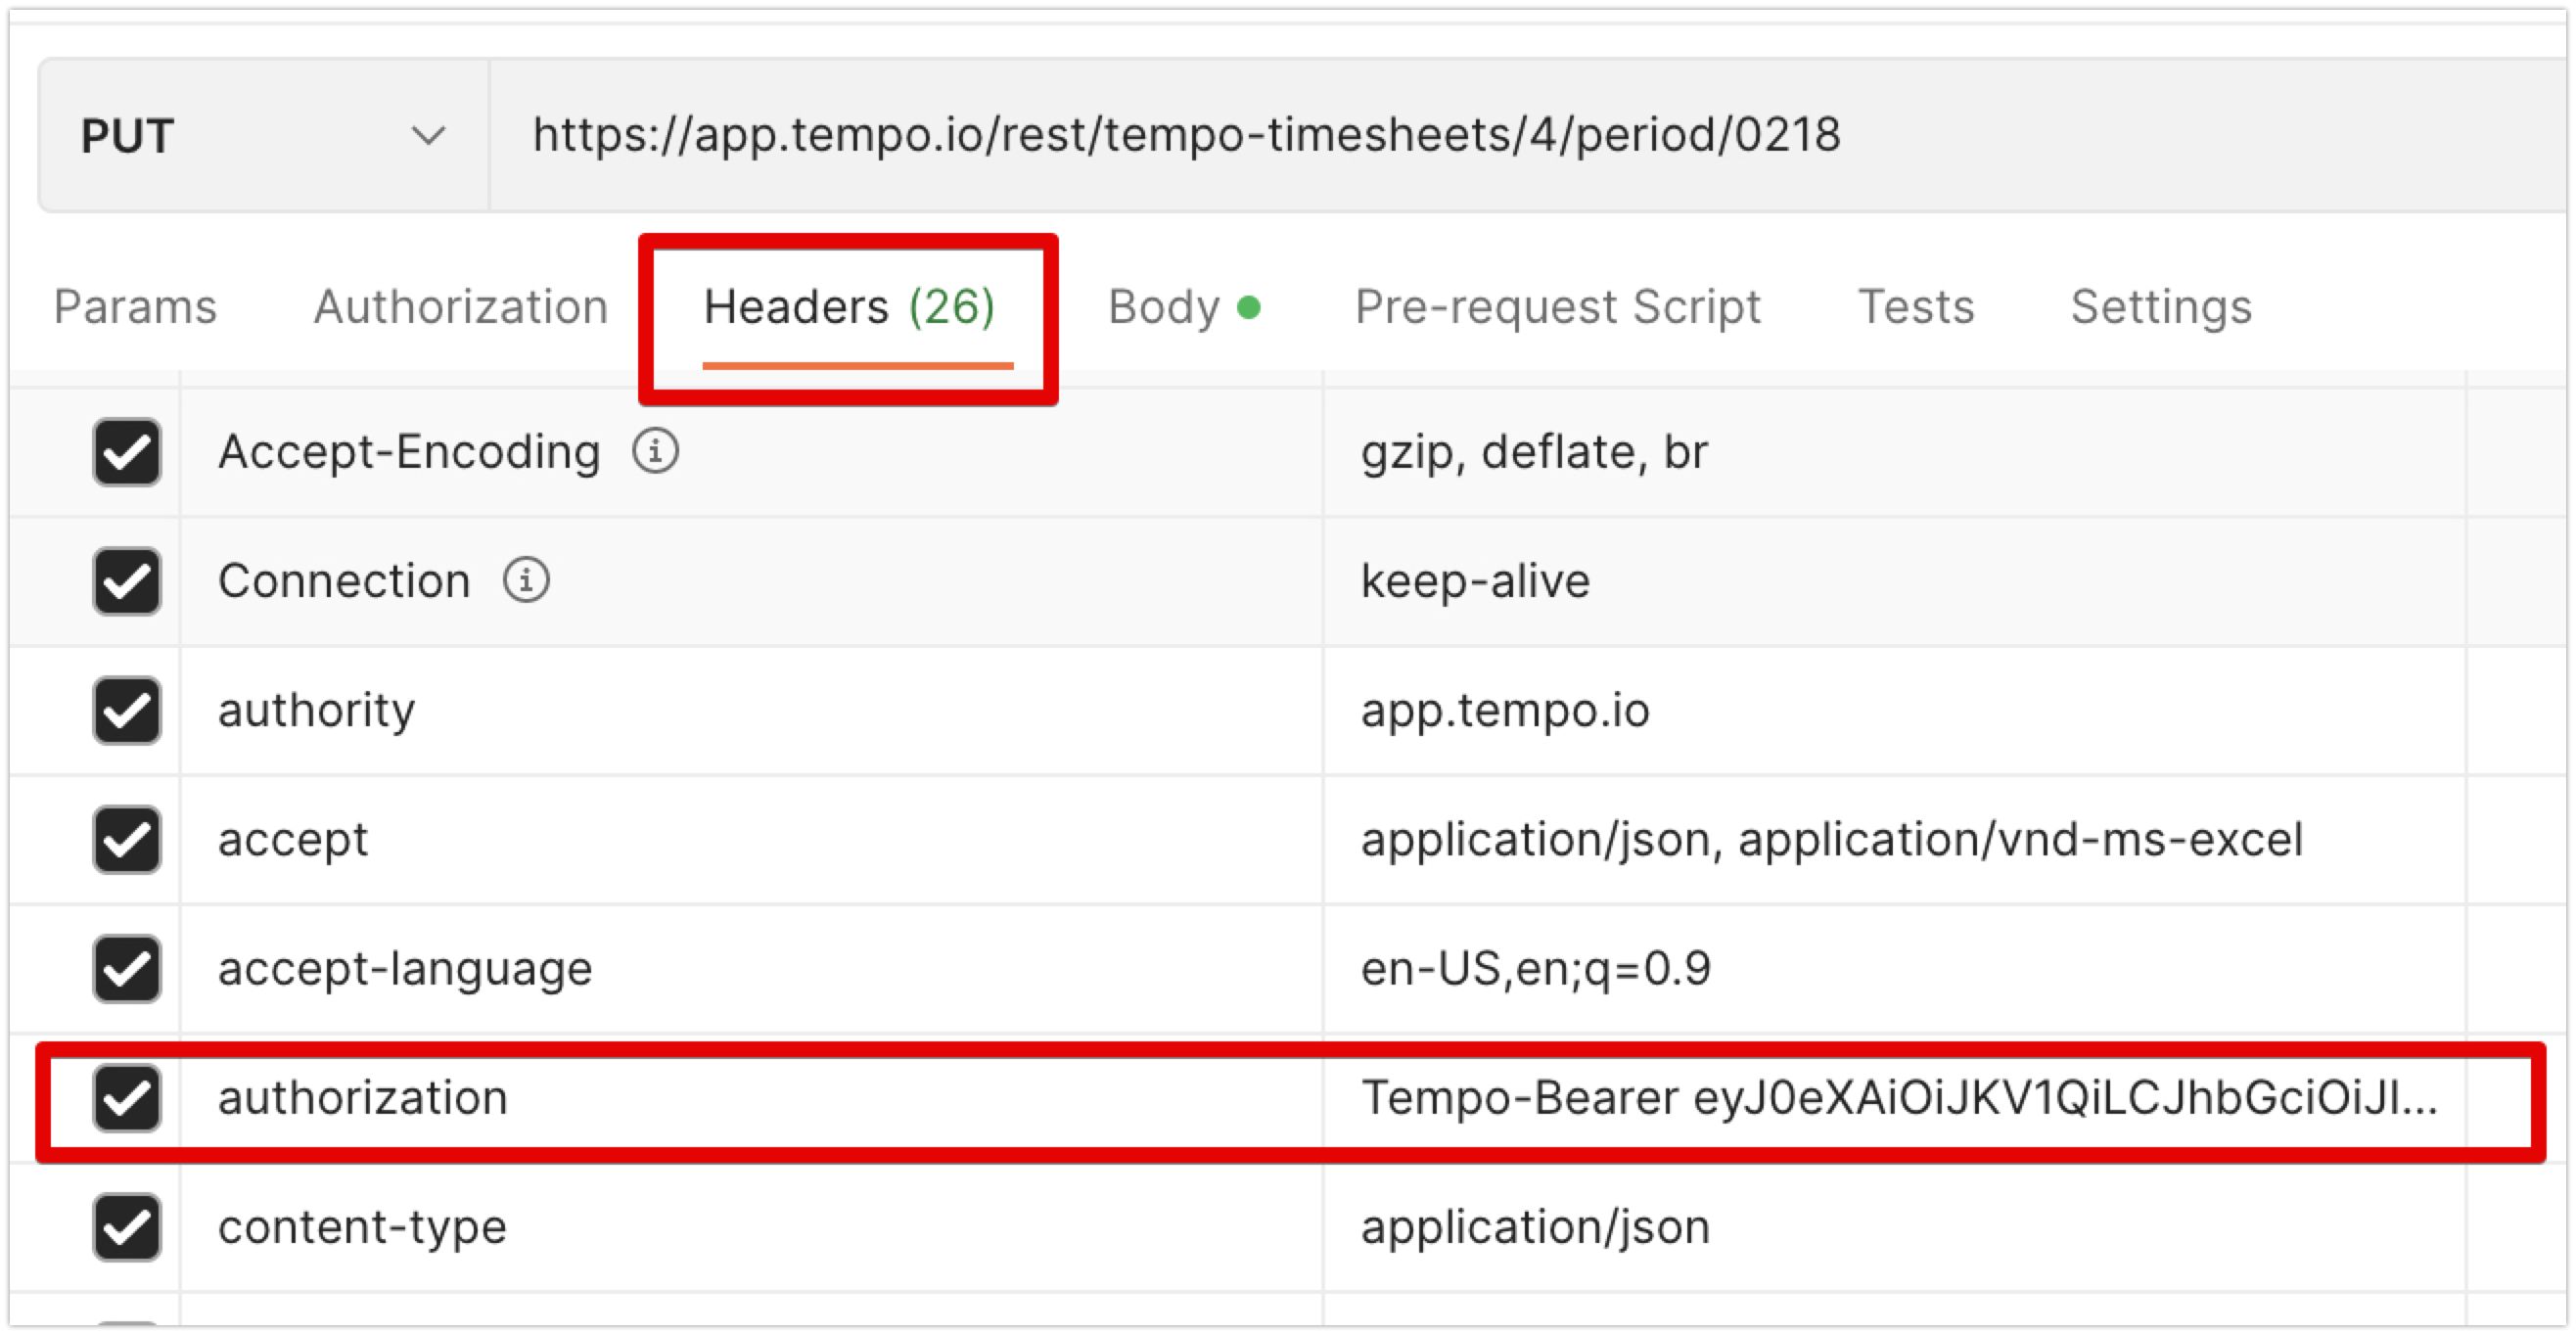This screenshot has width=2576, height=1335.
Task: Click the green dot on Body tab
Action: pos(1248,307)
